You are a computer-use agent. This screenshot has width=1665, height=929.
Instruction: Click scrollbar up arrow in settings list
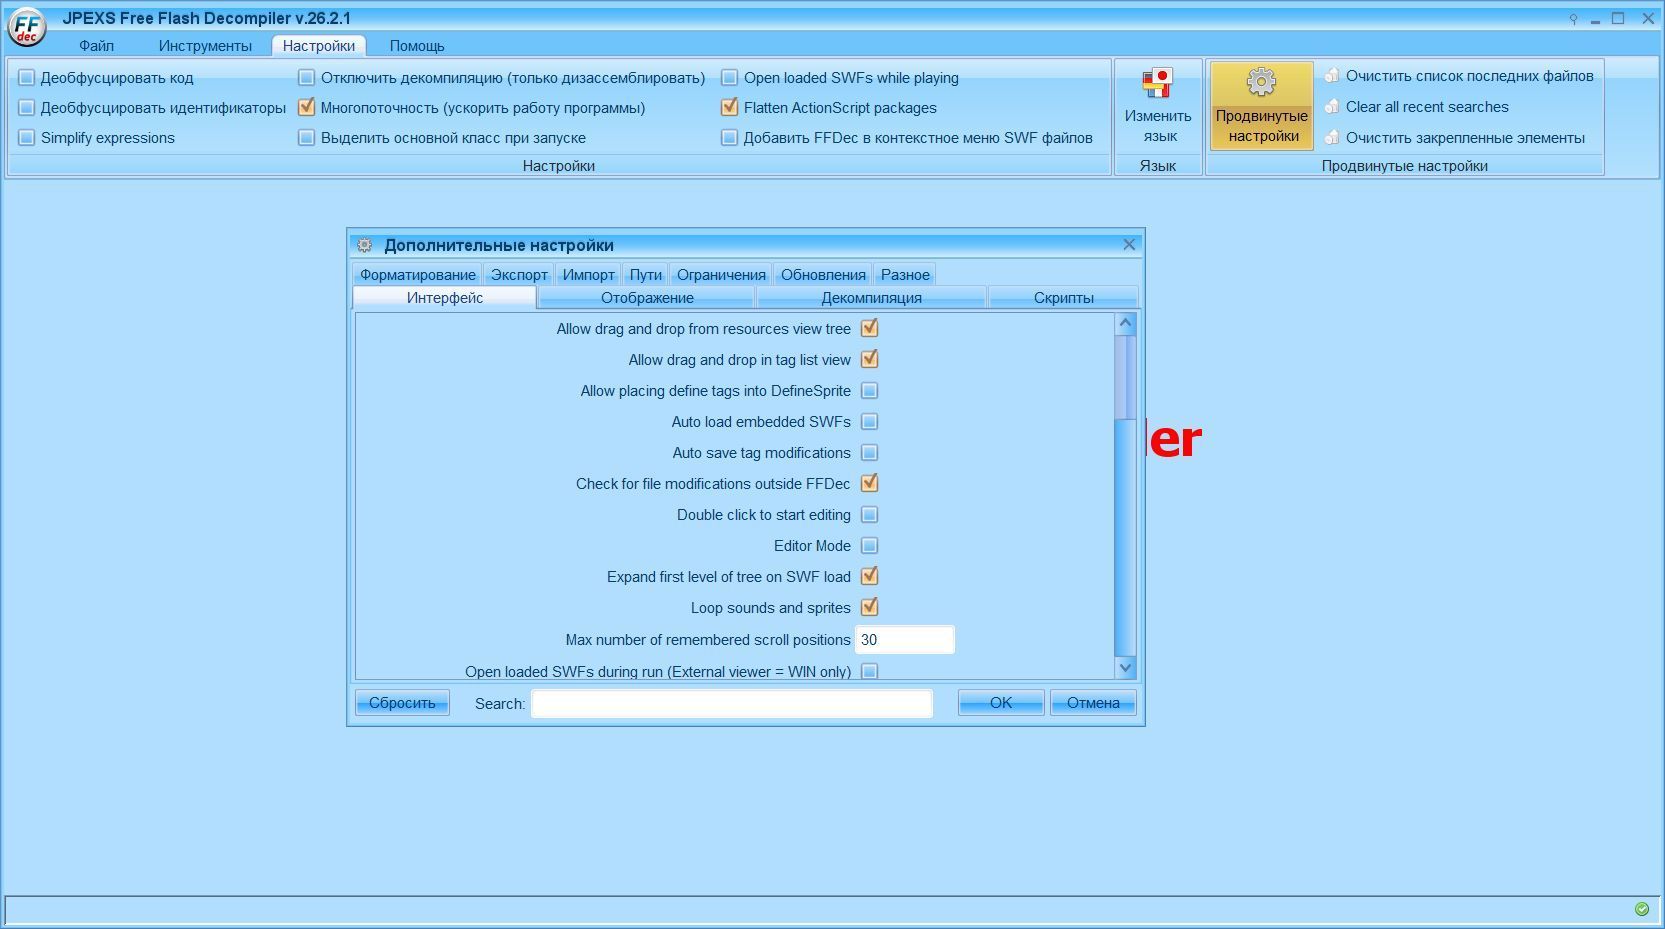(1125, 323)
